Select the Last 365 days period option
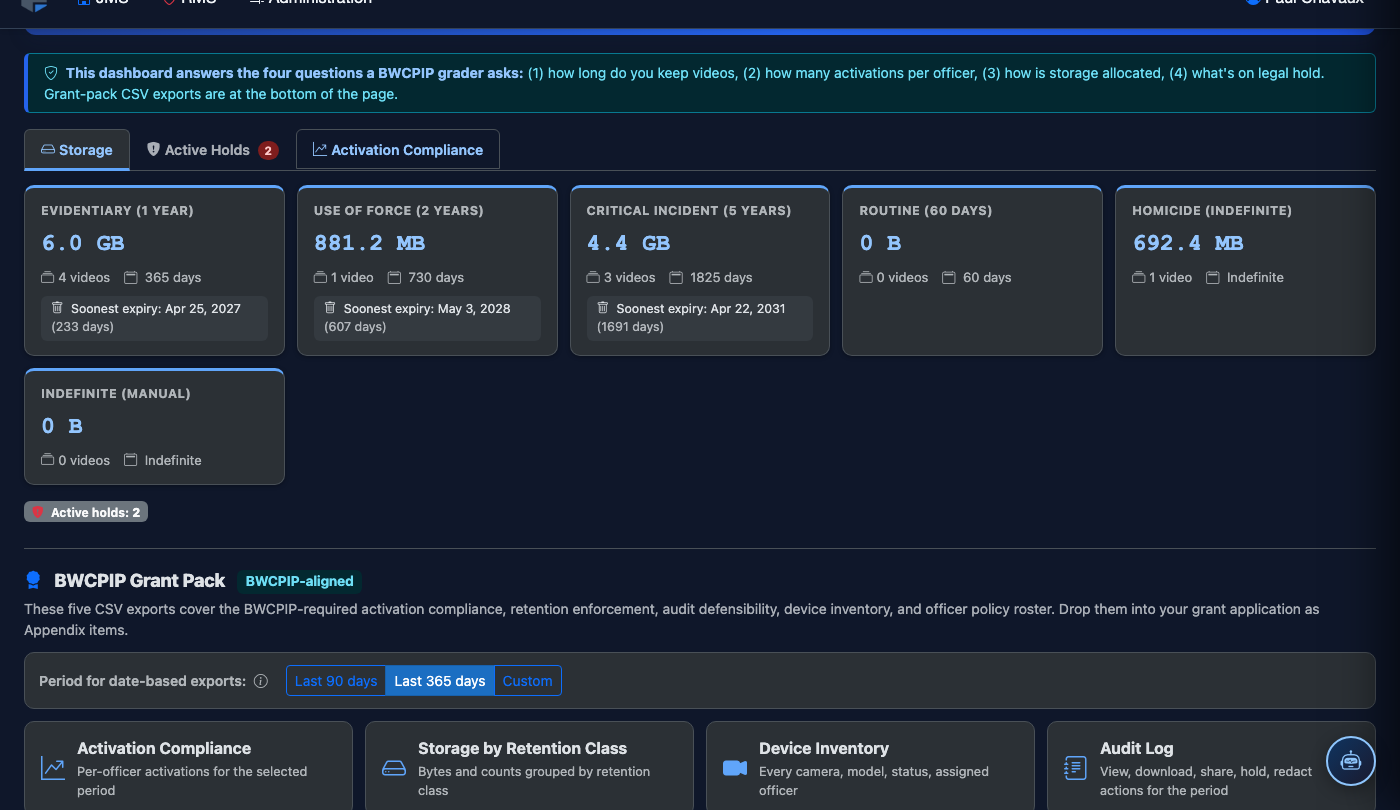Image resolution: width=1400 pixels, height=810 pixels. [x=440, y=681]
